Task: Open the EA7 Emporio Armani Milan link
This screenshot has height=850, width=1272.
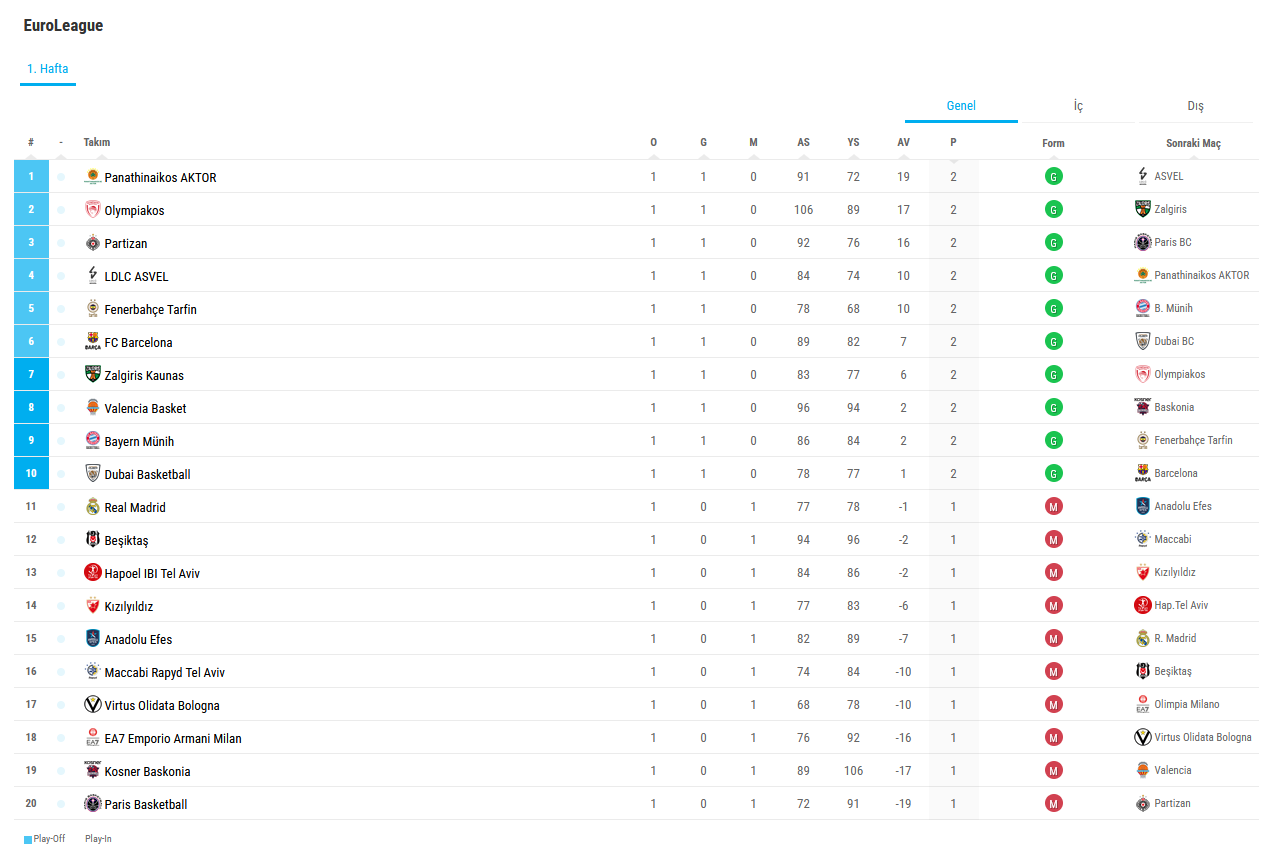Action: click(173, 738)
